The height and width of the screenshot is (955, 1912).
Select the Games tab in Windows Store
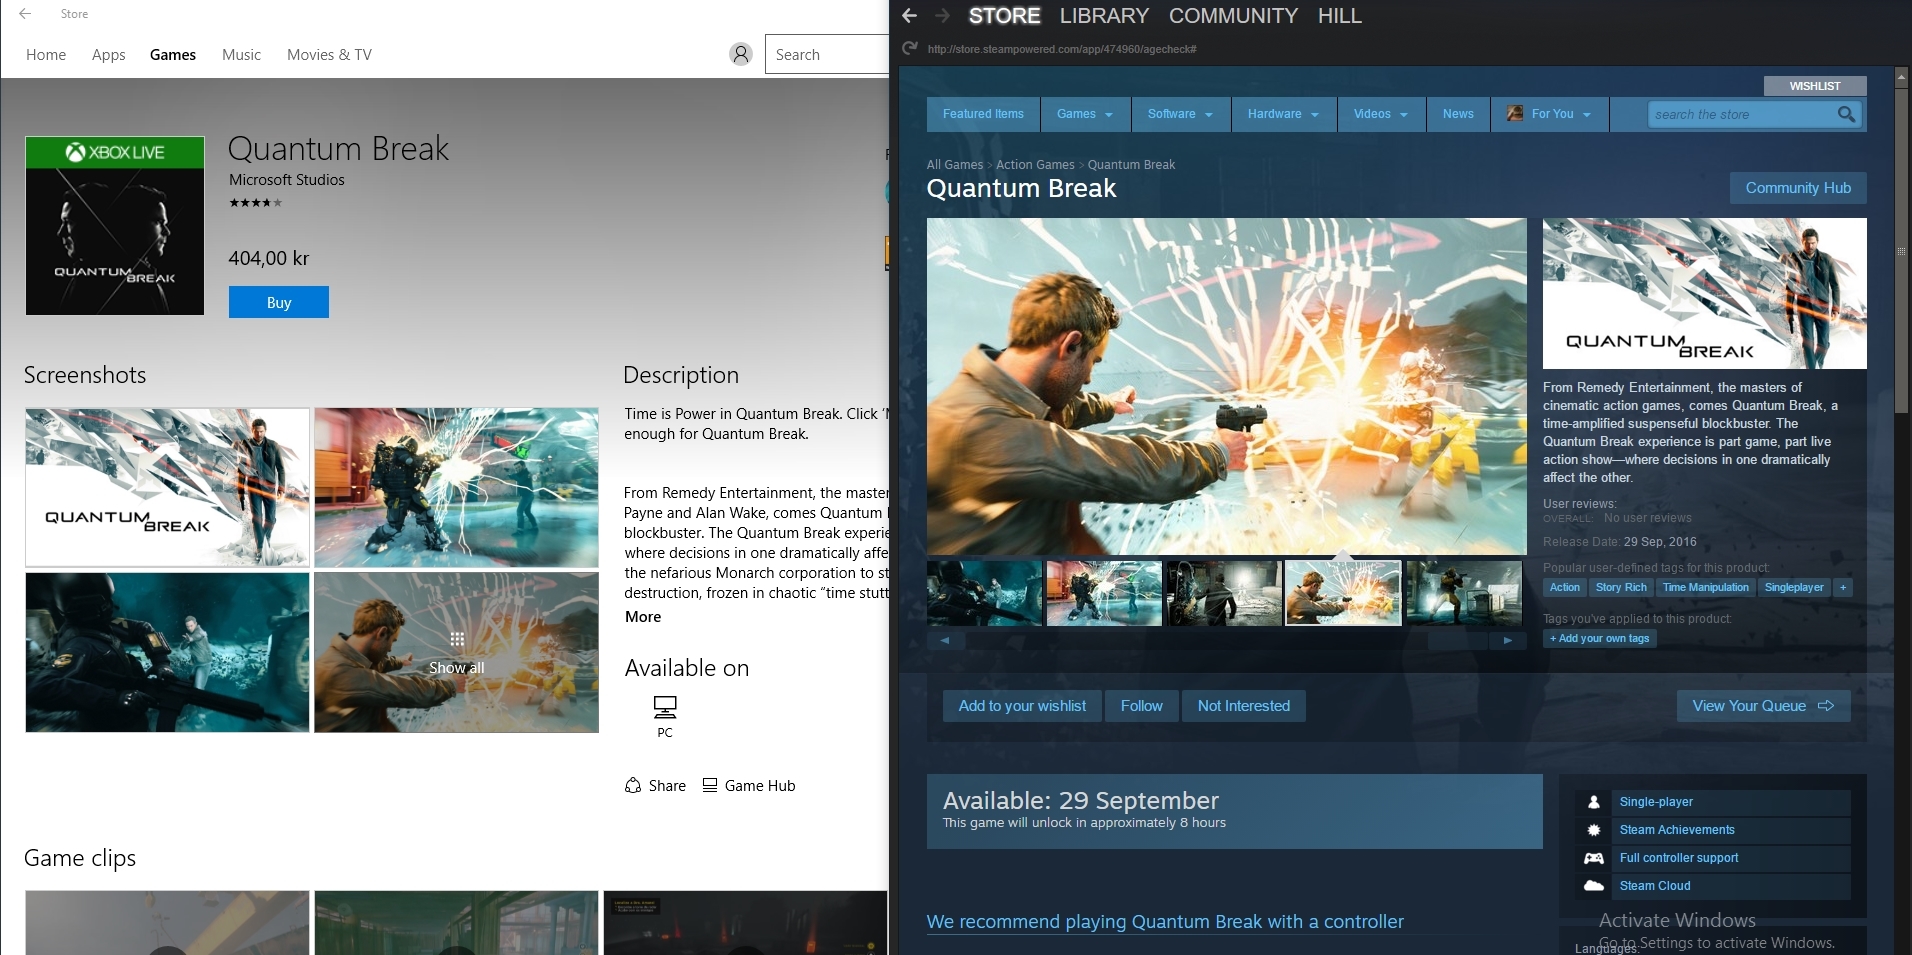coord(173,55)
